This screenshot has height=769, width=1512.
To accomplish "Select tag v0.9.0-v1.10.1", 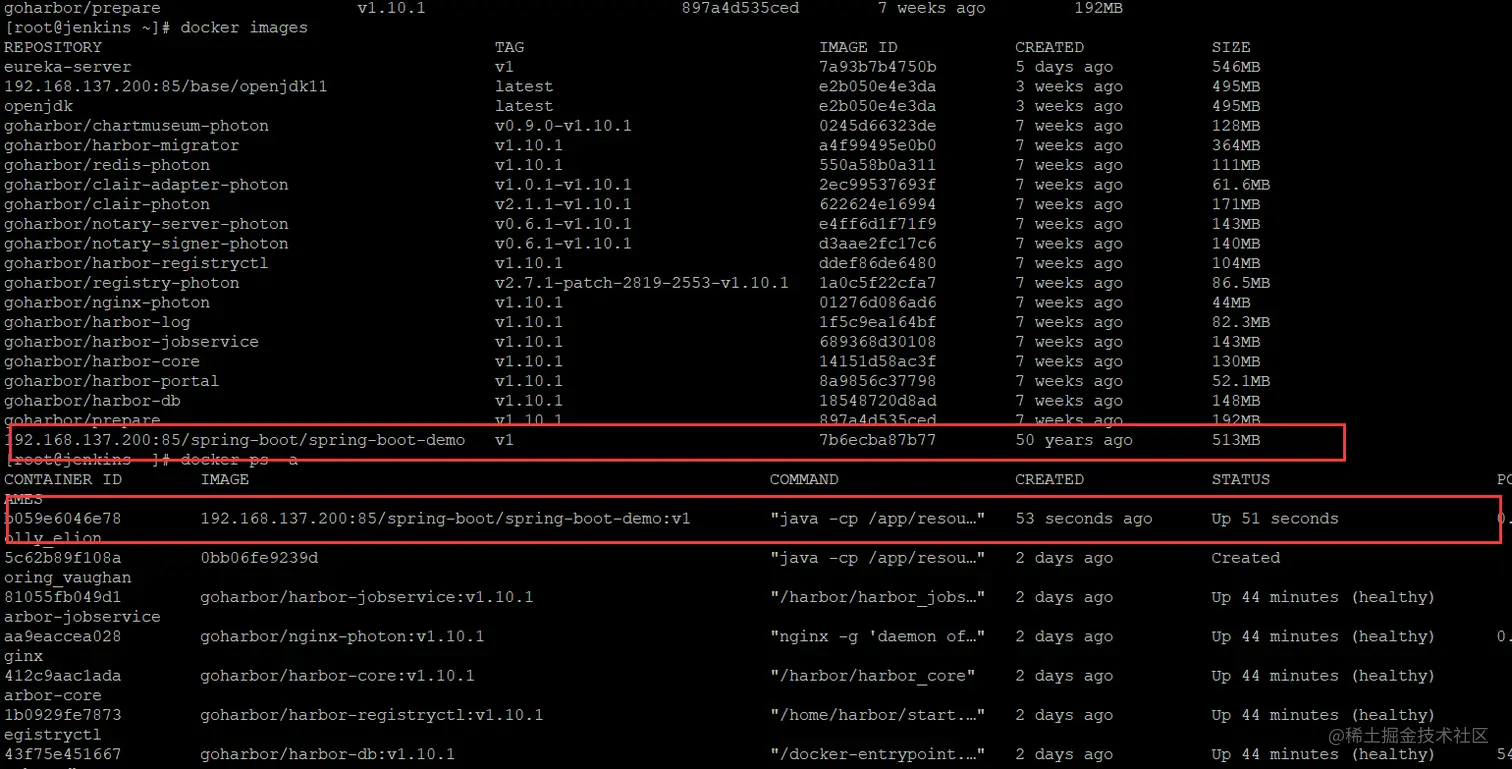I will click(563, 126).
